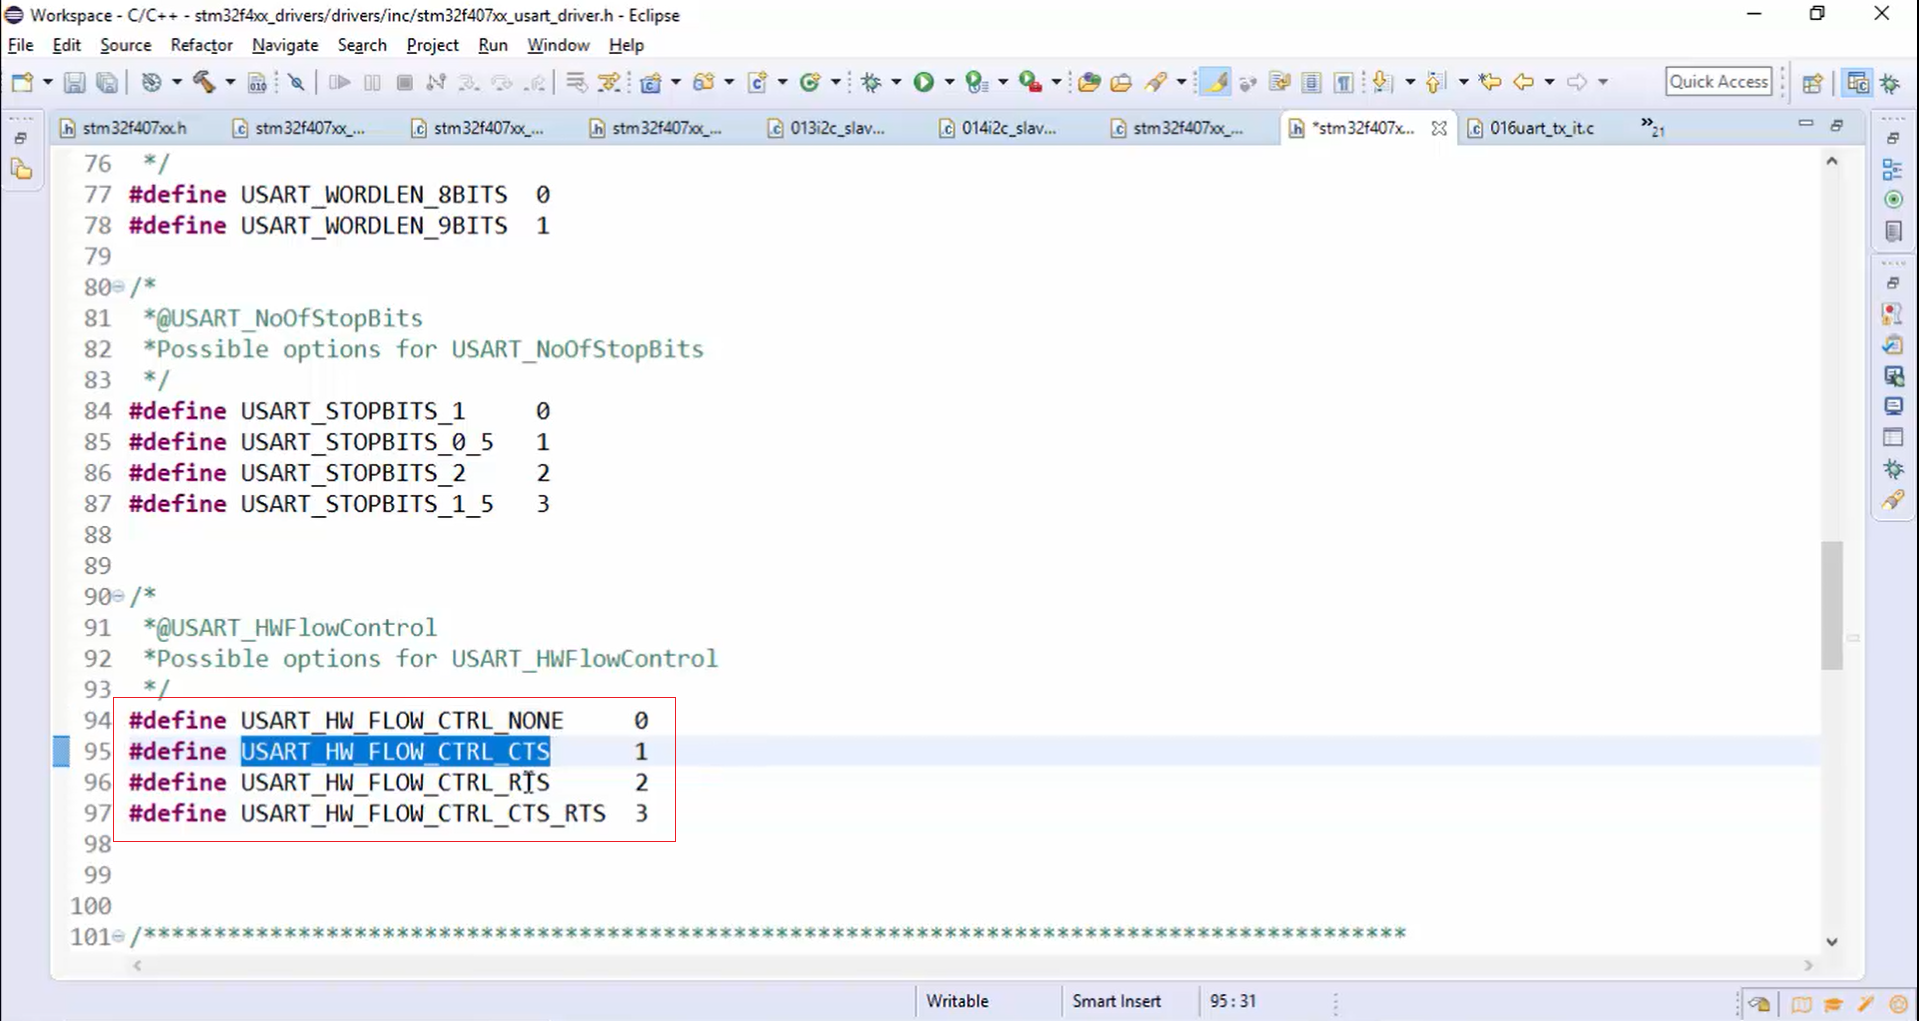Click the Open Type icon
The width and height of the screenshot is (1919, 1021).
pos(1089,82)
